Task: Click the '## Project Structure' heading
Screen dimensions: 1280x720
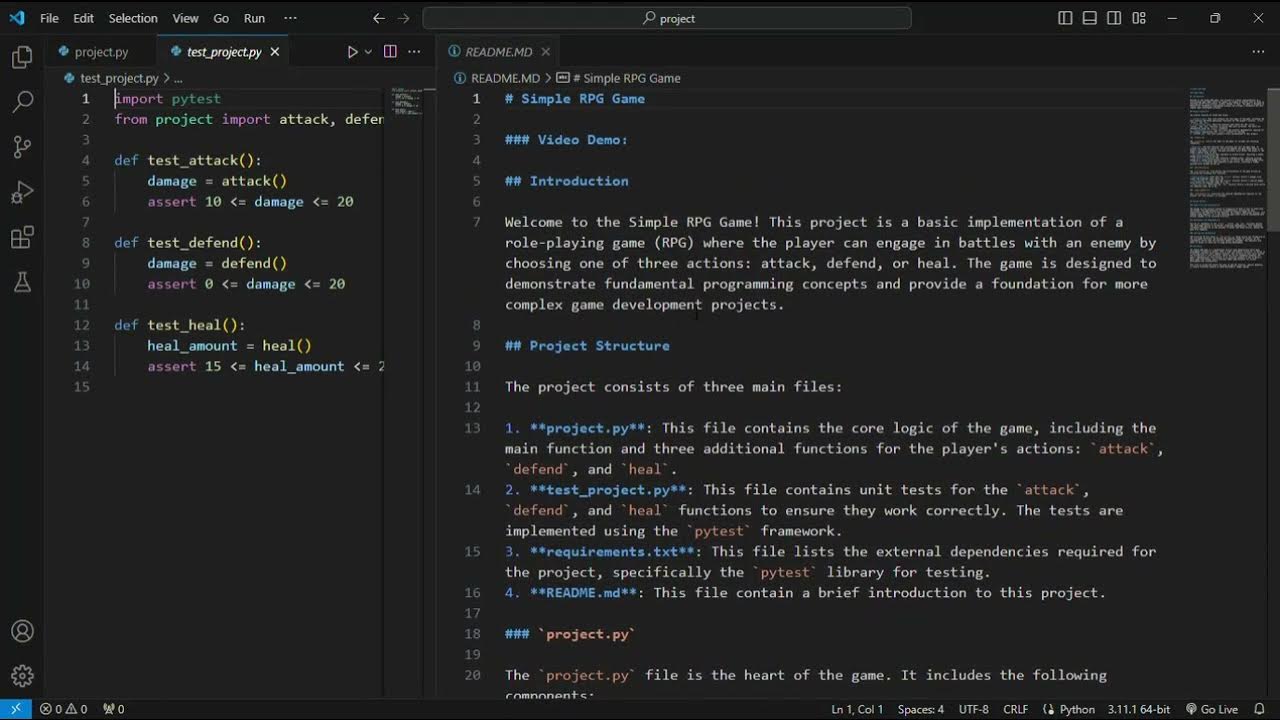Action: click(x=587, y=346)
